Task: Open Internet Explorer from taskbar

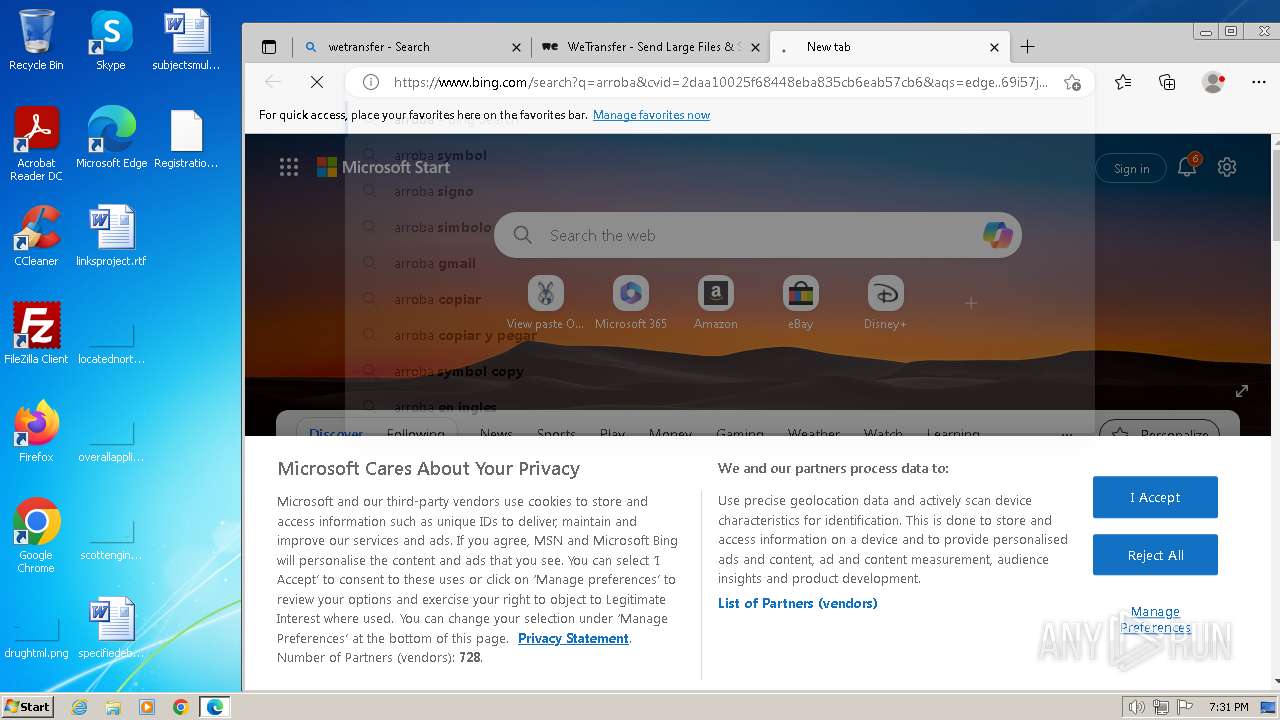Action: click(79, 707)
